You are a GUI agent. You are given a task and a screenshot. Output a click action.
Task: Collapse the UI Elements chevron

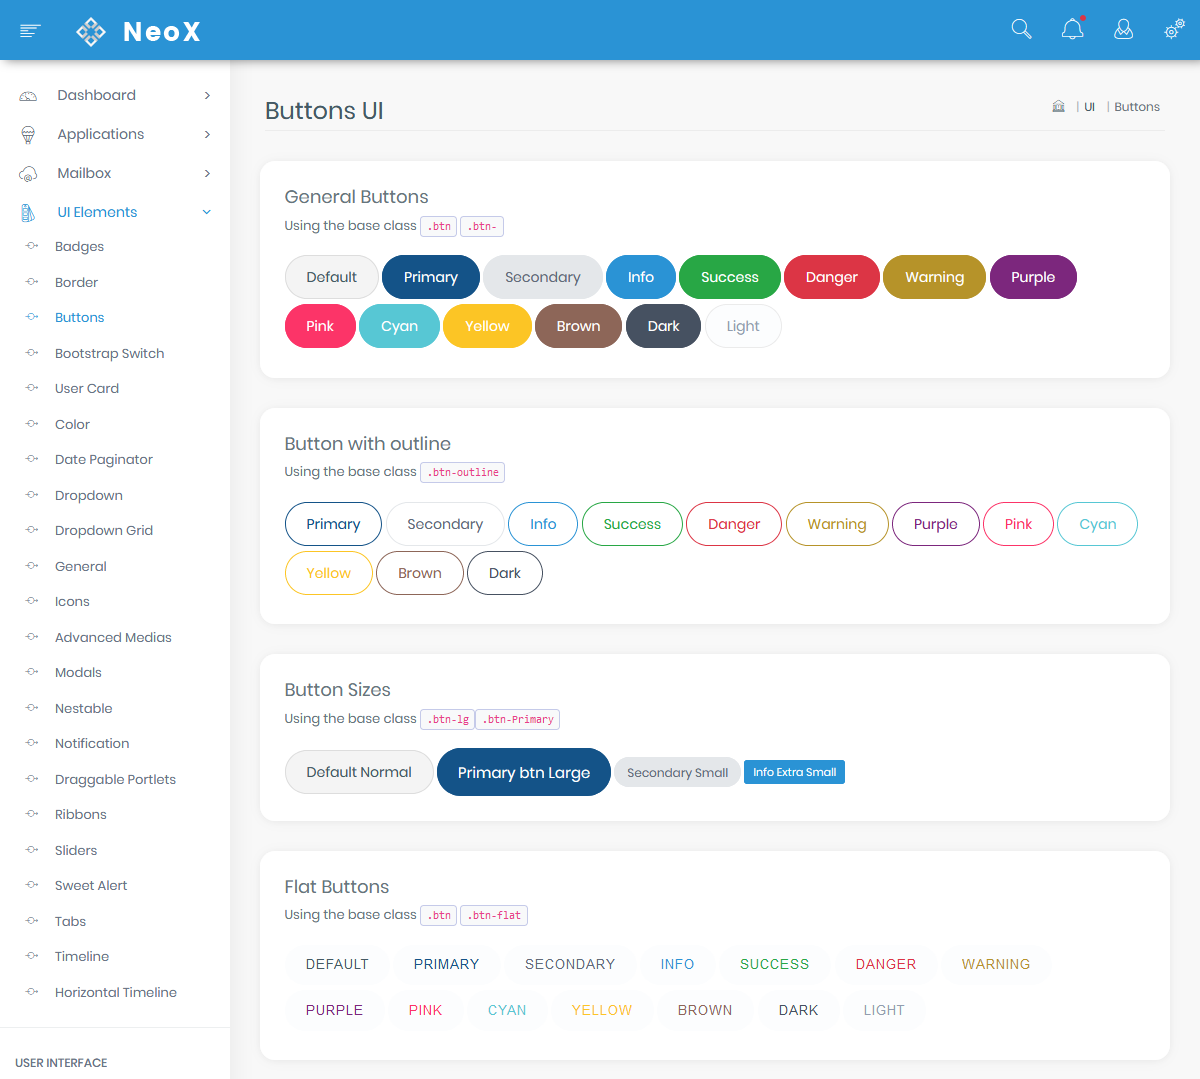click(207, 212)
